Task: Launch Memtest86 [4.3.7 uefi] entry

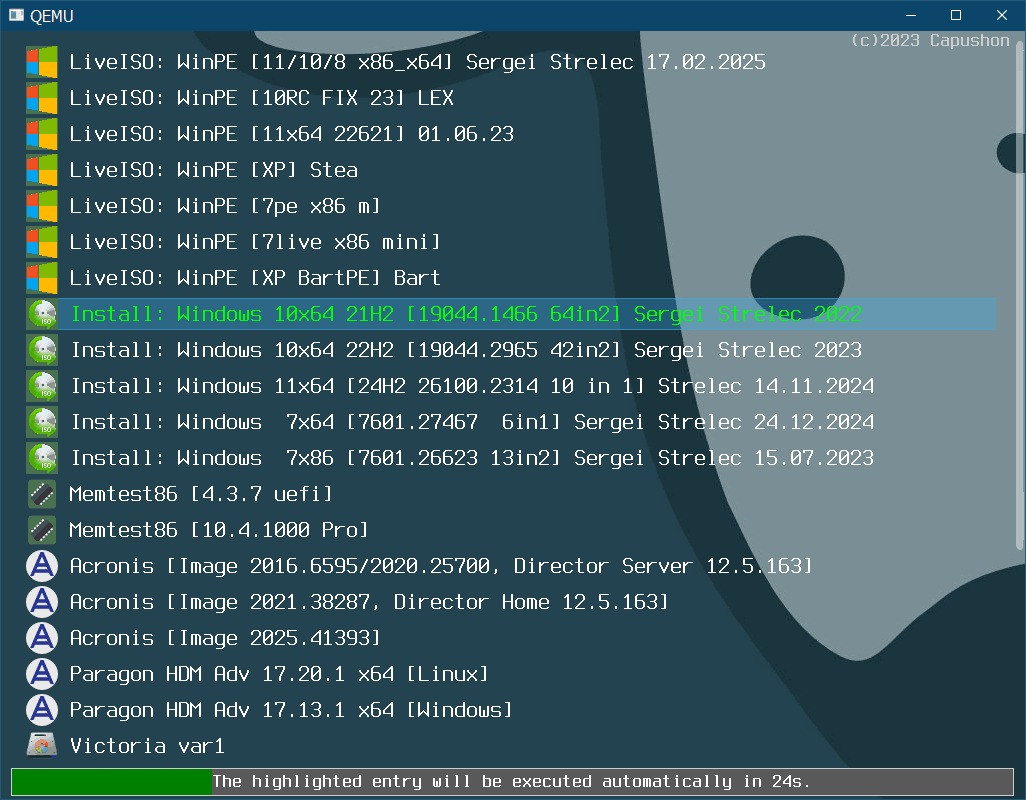Action: pos(201,494)
